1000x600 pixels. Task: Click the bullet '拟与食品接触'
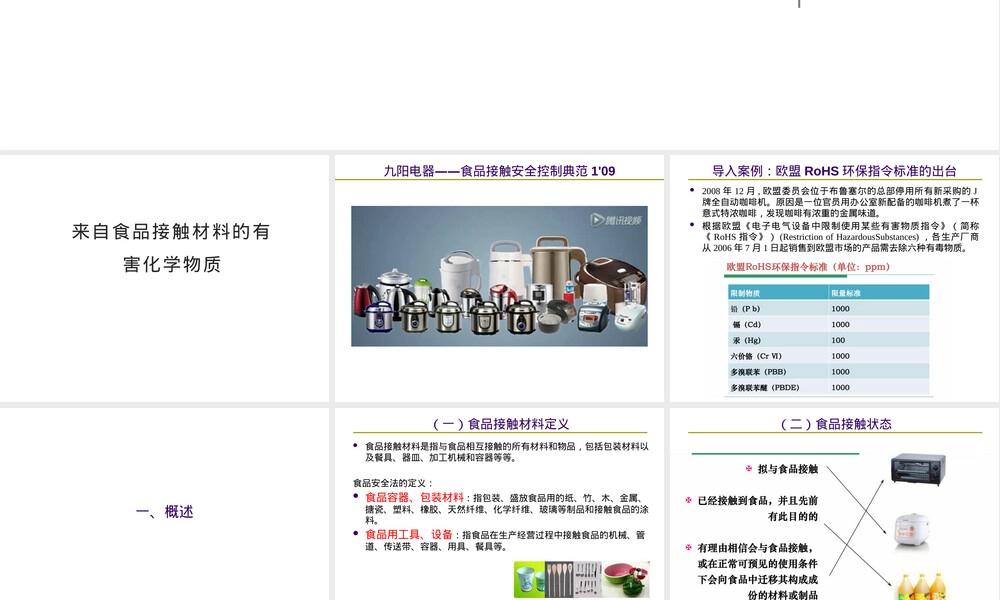coord(788,469)
